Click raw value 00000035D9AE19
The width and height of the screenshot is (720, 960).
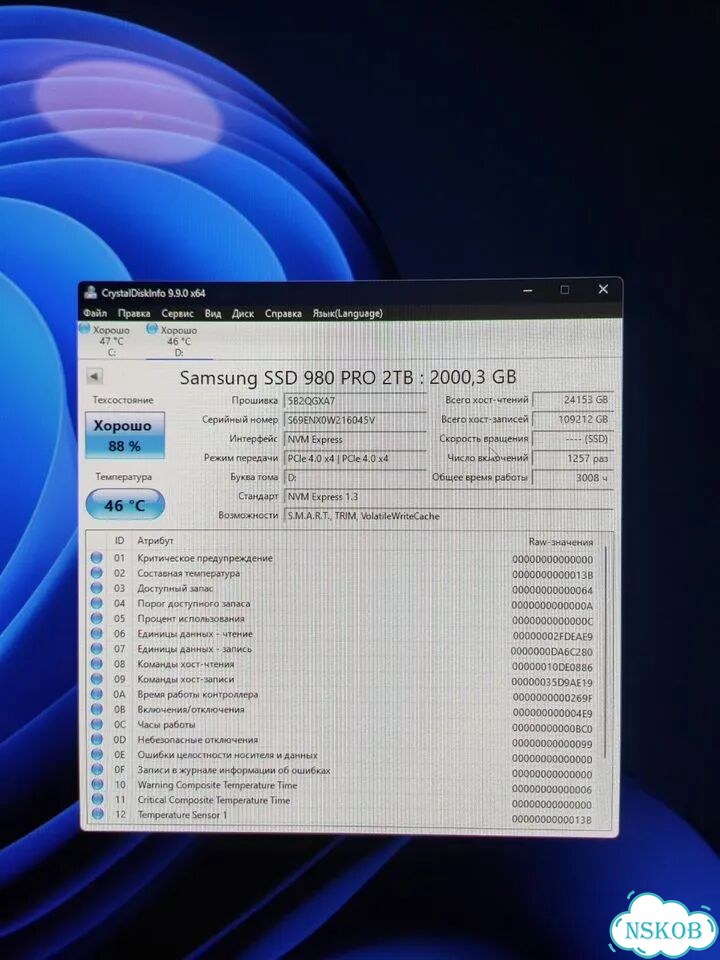pos(552,683)
